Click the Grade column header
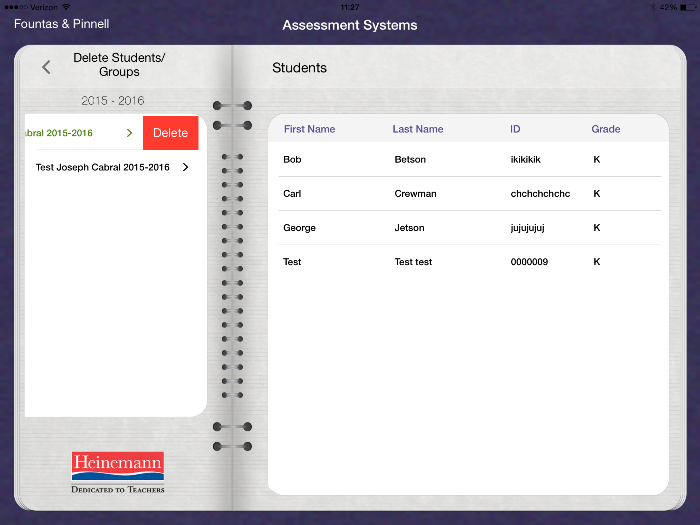Image resolution: width=700 pixels, height=525 pixels. click(605, 129)
